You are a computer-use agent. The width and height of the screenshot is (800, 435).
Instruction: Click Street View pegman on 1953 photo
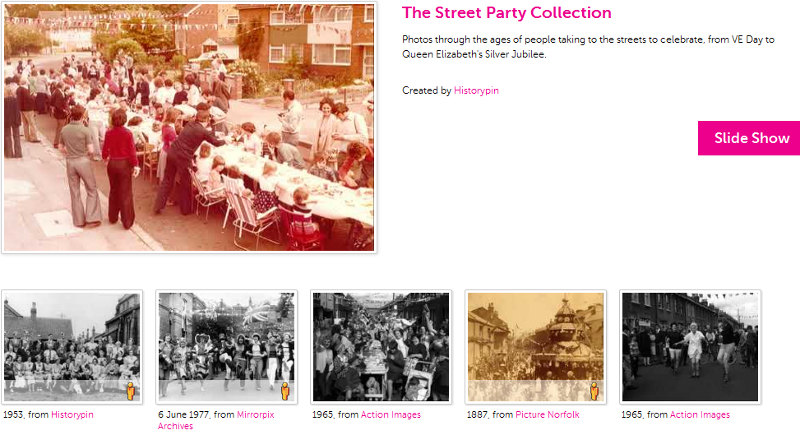(x=131, y=391)
